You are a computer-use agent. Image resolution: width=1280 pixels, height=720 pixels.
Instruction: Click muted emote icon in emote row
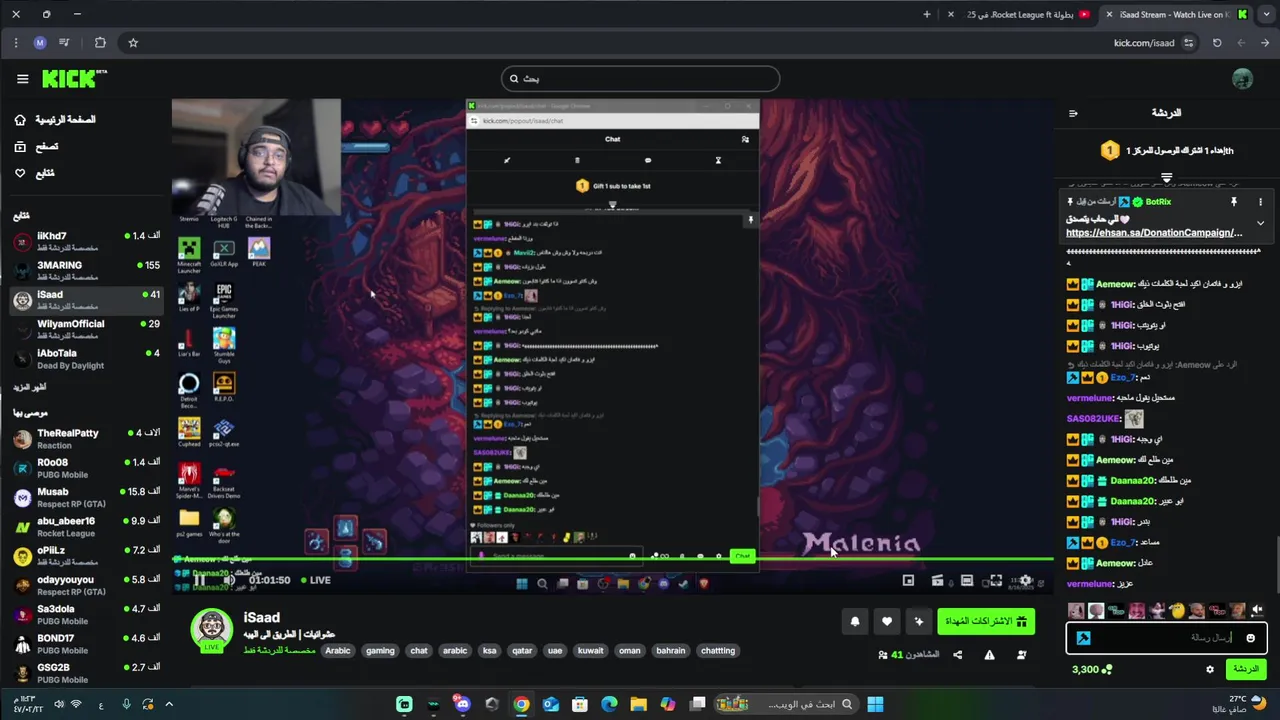point(1257,610)
